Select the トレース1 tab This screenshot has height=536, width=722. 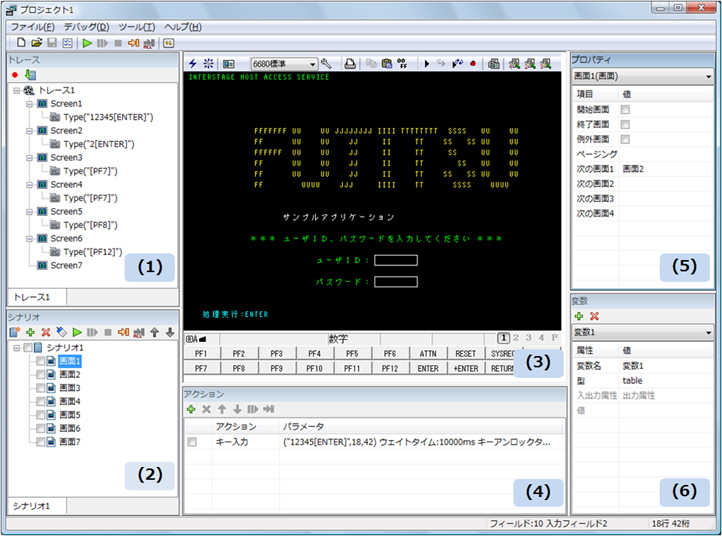[32, 297]
